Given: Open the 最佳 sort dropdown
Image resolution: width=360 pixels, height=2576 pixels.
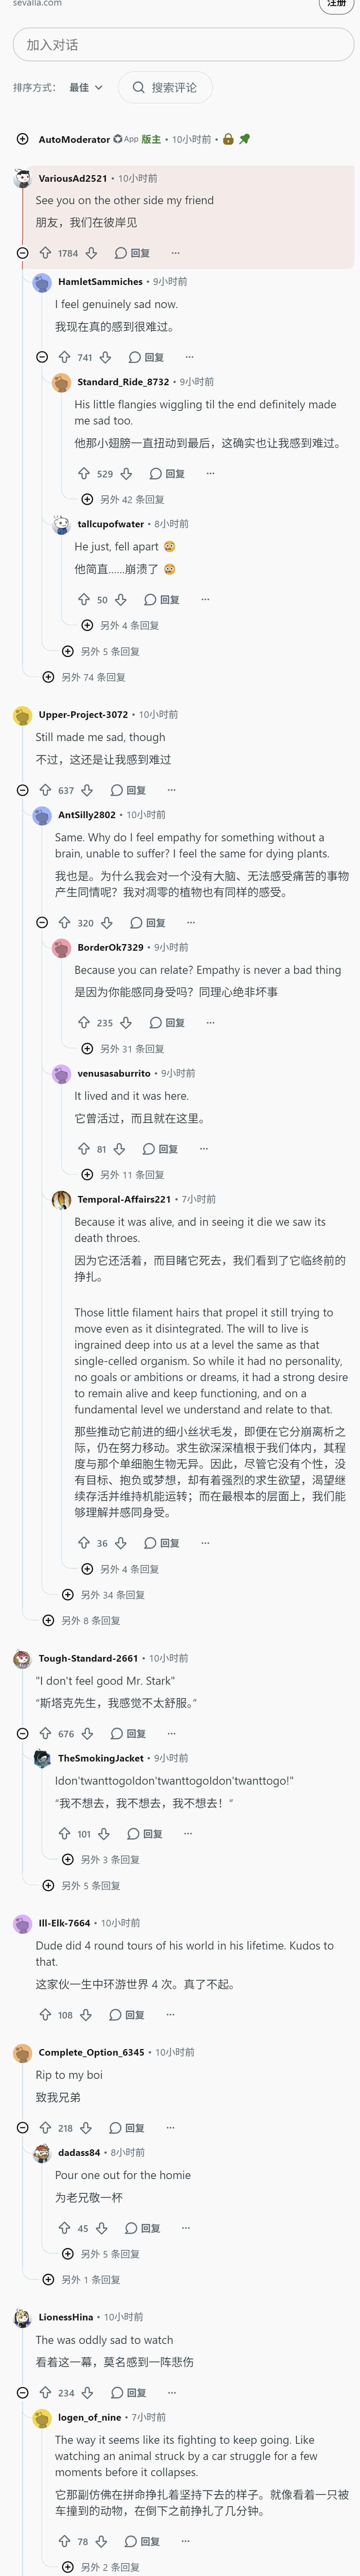Looking at the screenshot, I should pyautogui.click(x=86, y=88).
